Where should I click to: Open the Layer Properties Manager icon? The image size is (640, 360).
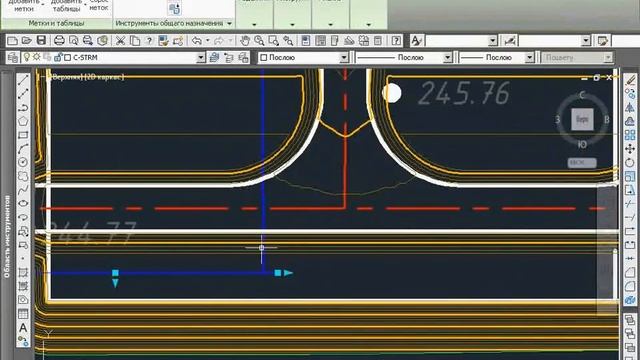click(13, 58)
